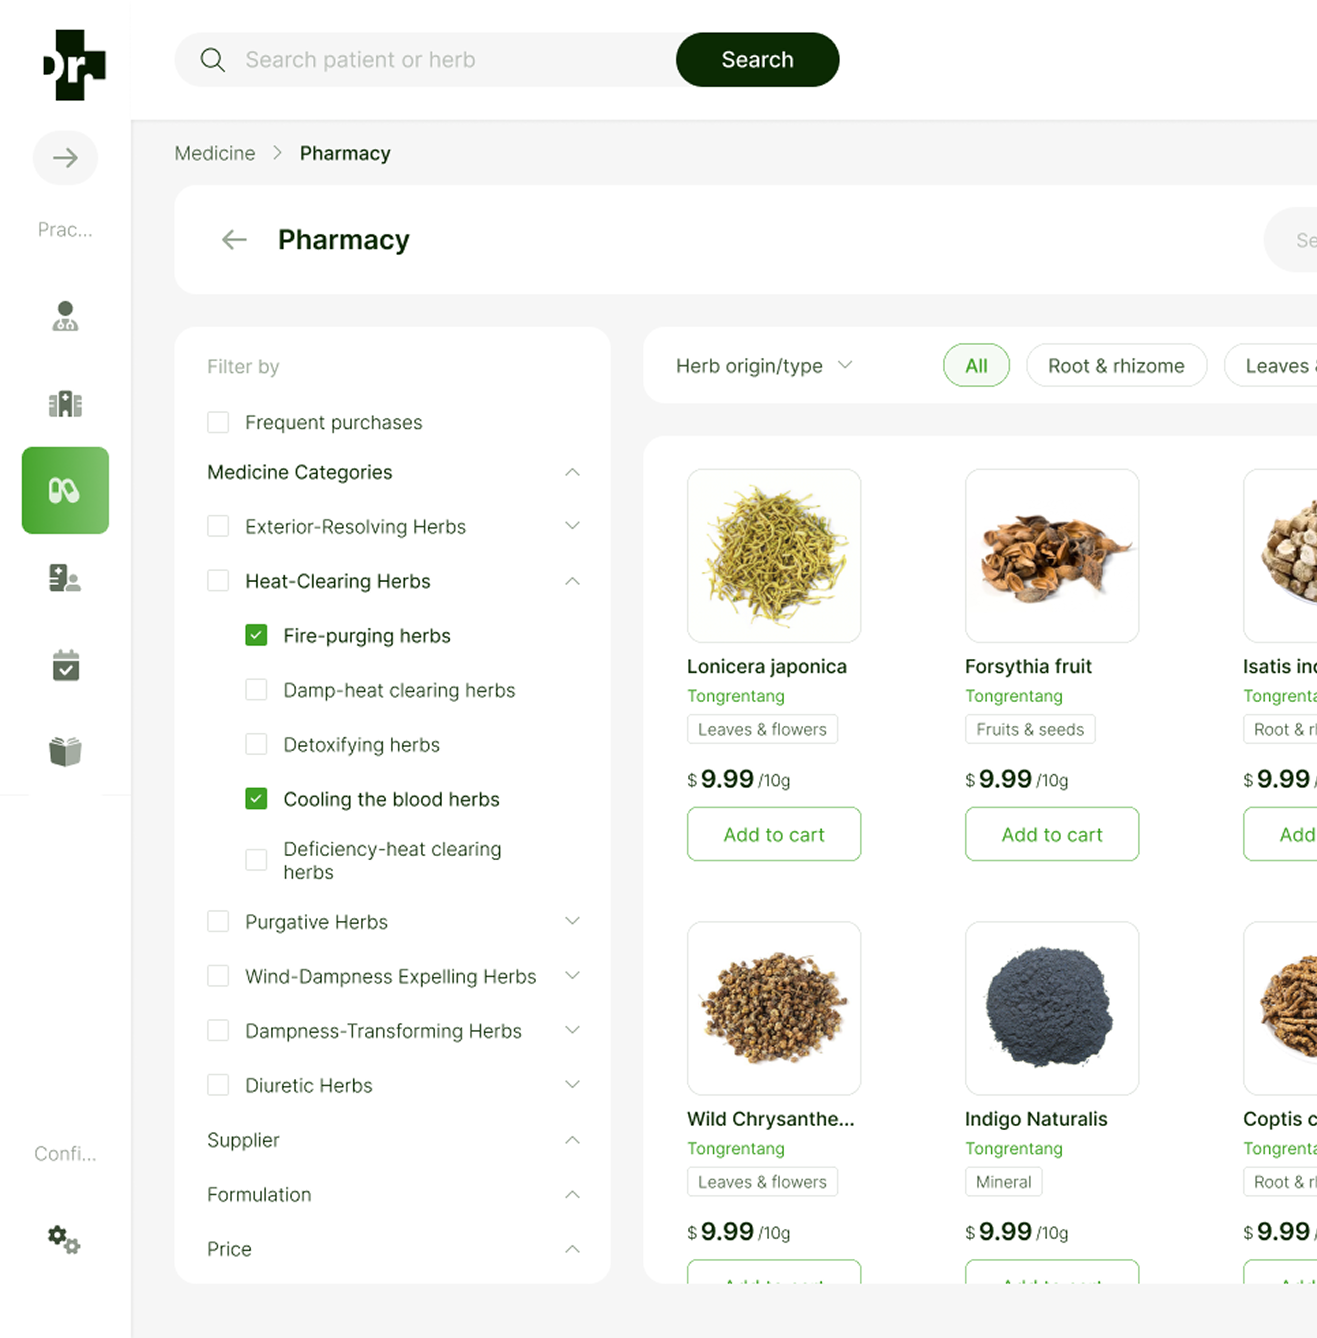Collapse Medicine Categories section chevron
The height and width of the screenshot is (1338, 1317).
572,472
